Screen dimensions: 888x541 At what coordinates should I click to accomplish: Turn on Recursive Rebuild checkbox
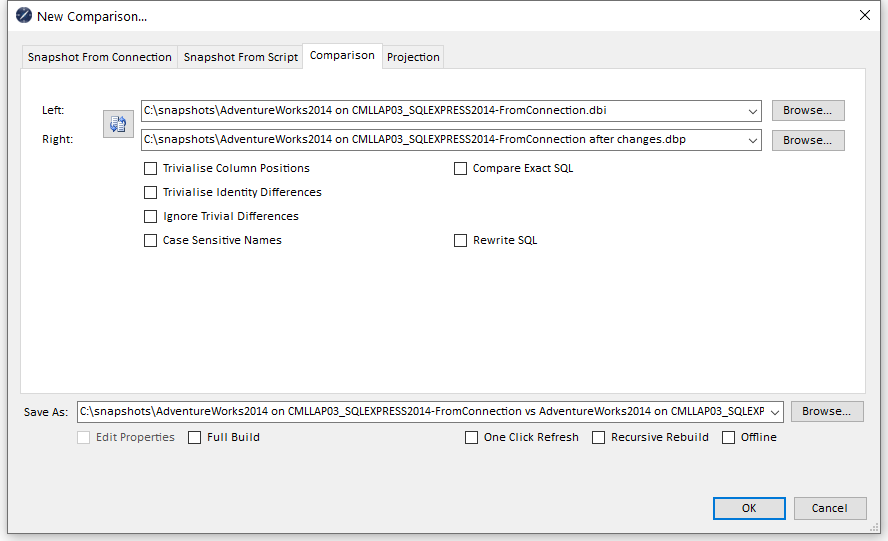[x=599, y=438]
